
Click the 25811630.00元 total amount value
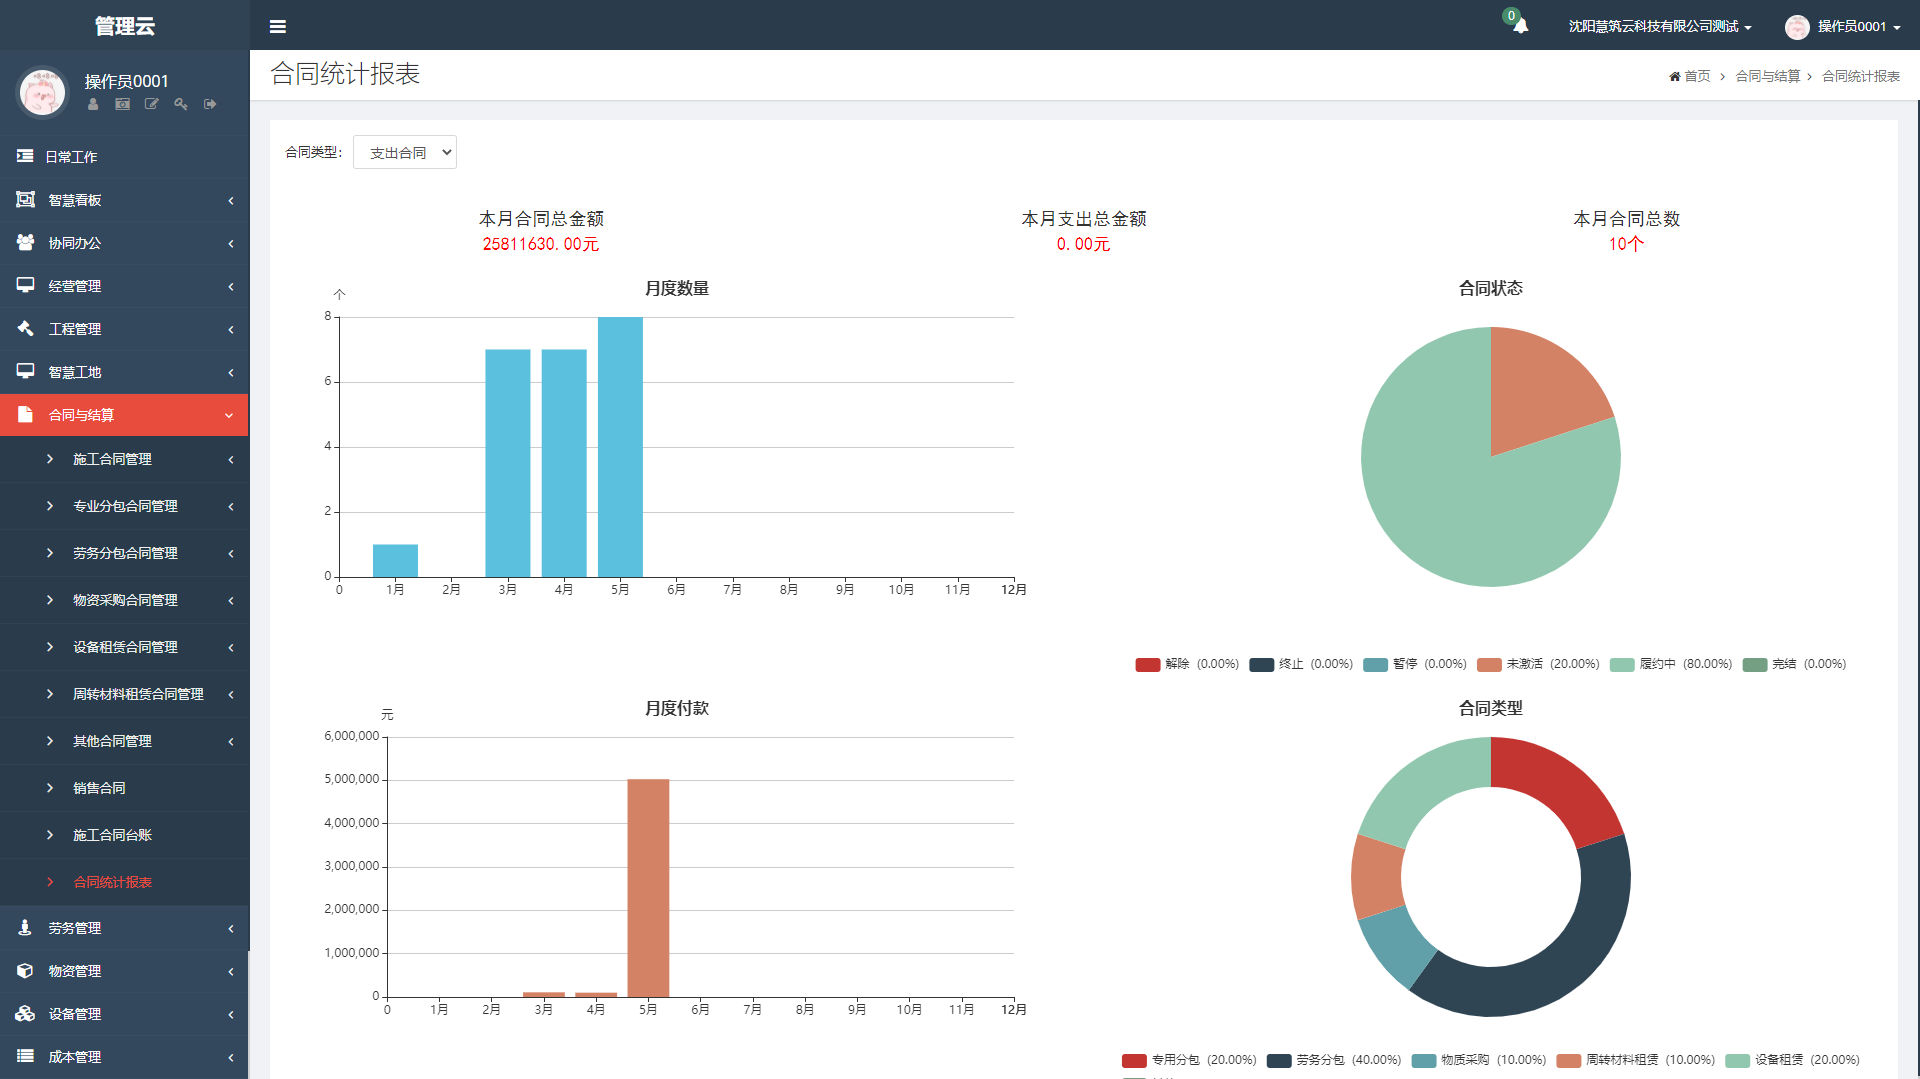(541, 245)
